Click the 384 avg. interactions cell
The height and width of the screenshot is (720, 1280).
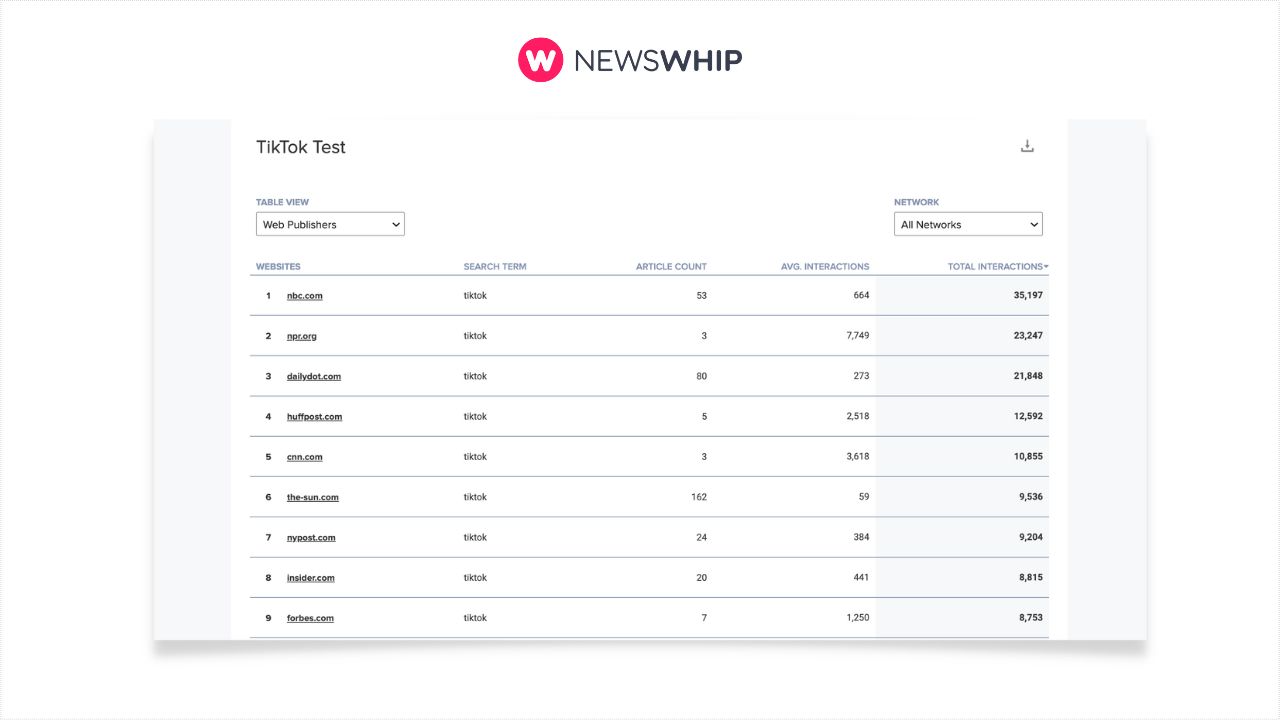tap(861, 537)
